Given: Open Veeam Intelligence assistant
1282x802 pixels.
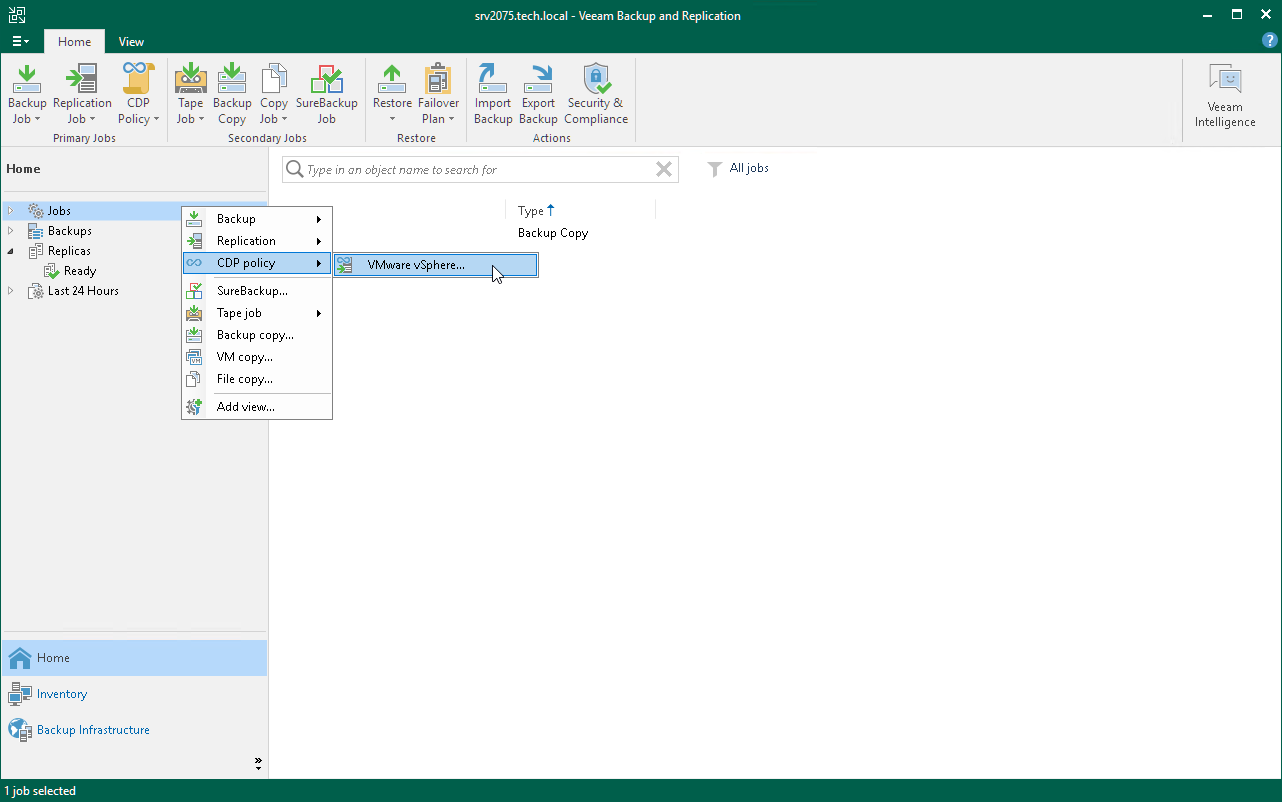Looking at the screenshot, I should pos(1225,96).
